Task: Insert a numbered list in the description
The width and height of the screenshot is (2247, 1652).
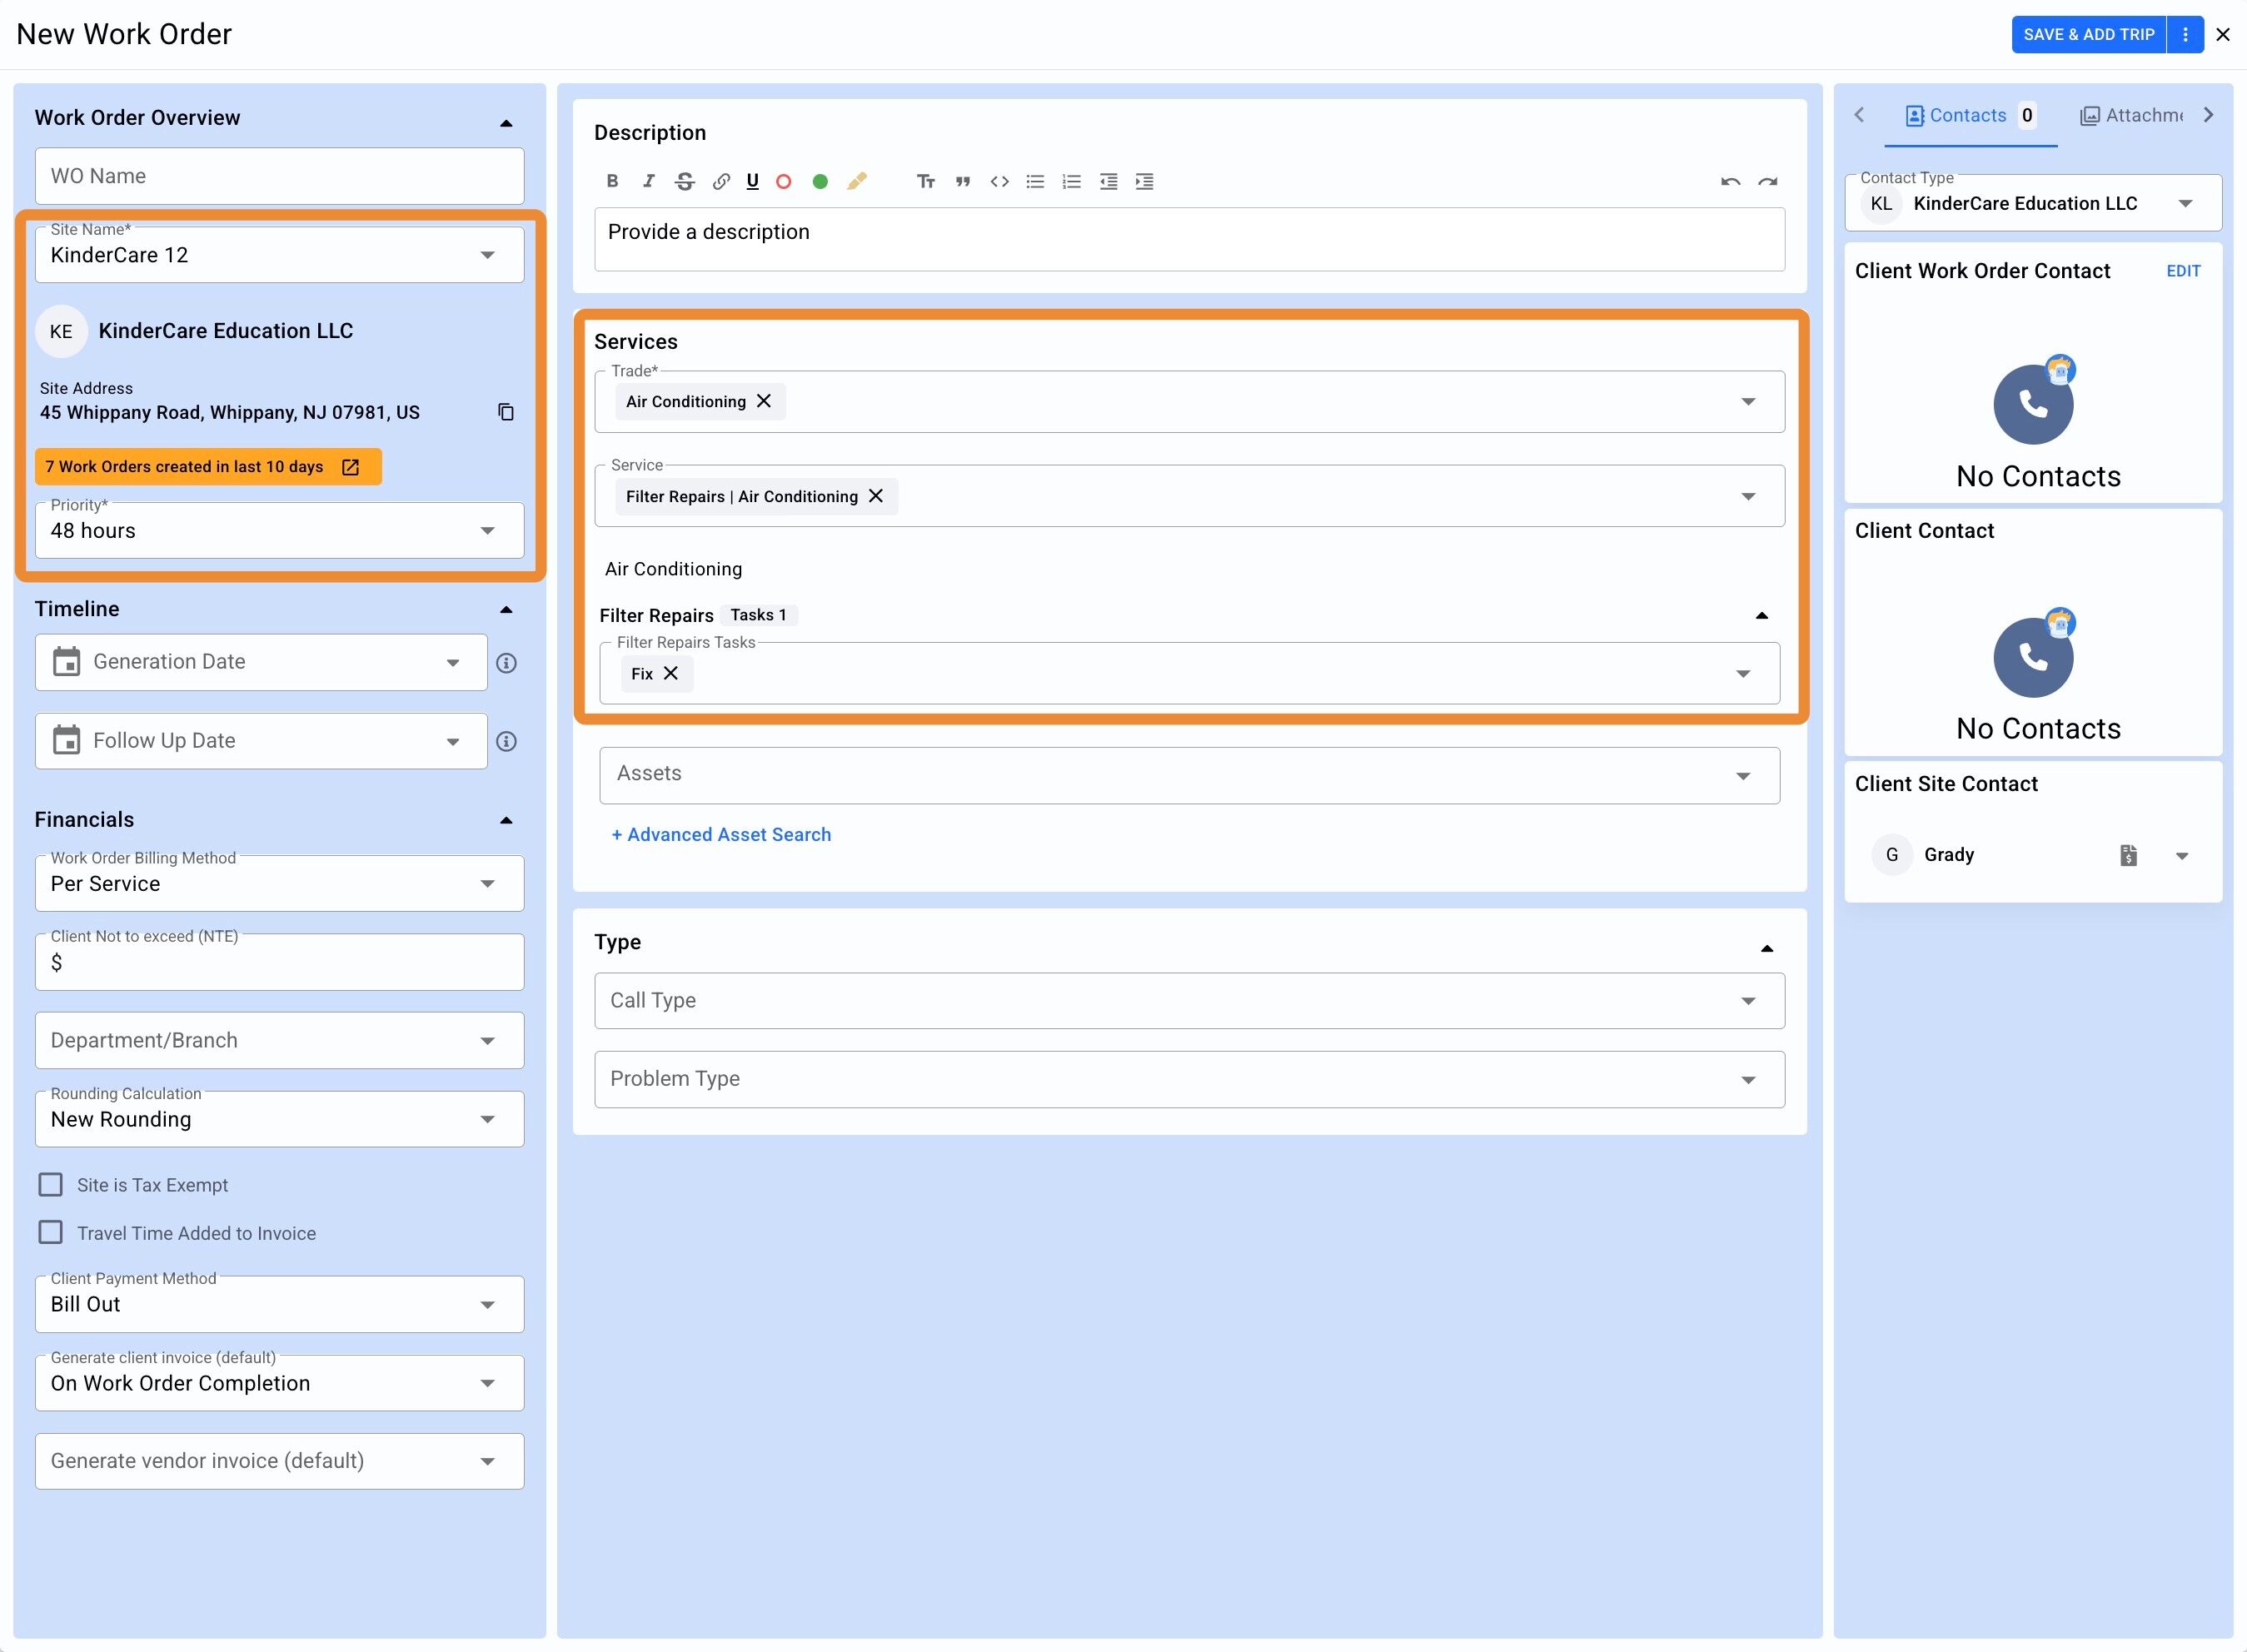Action: coord(1071,181)
